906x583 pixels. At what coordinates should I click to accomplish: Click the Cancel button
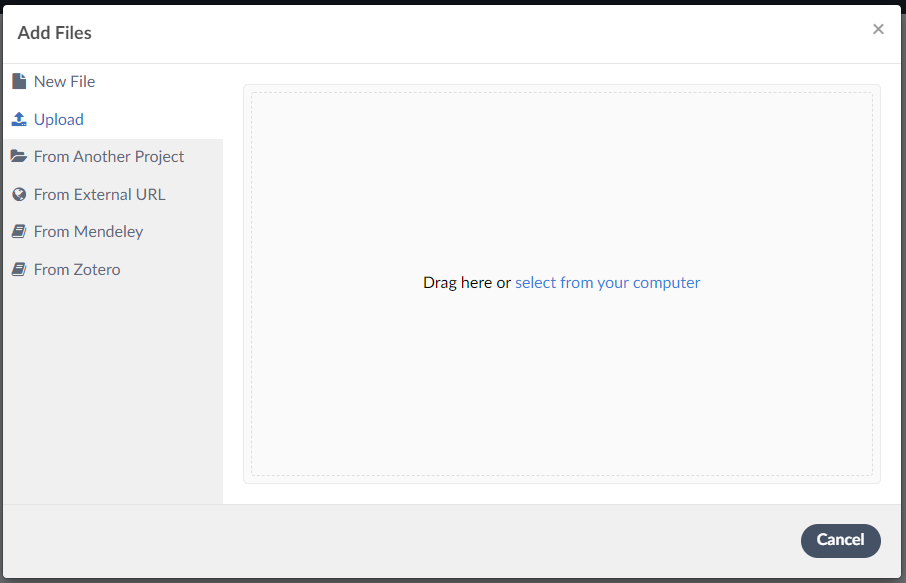click(x=840, y=540)
